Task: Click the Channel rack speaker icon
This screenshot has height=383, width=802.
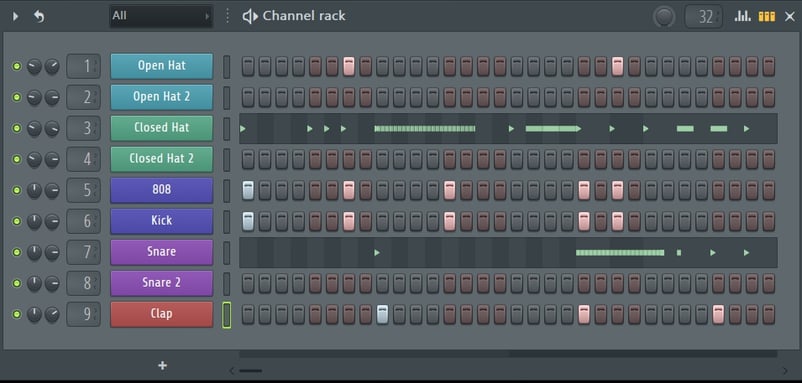Action: tap(250, 16)
